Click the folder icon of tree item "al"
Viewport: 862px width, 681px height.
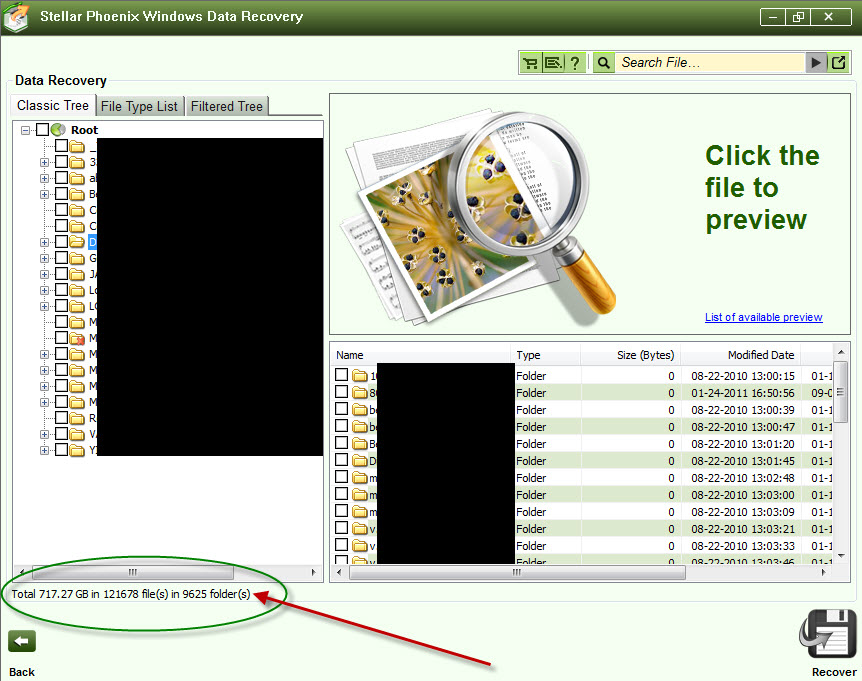77,178
